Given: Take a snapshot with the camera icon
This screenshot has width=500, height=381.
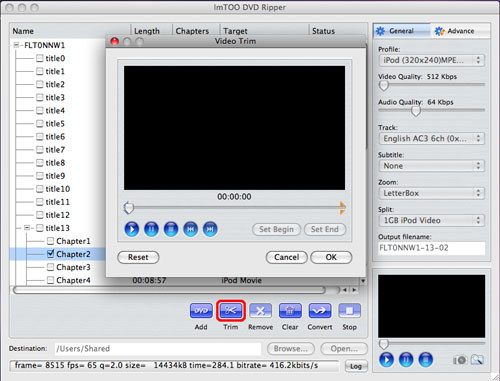Looking at the screenshot, I should (460, 360).
